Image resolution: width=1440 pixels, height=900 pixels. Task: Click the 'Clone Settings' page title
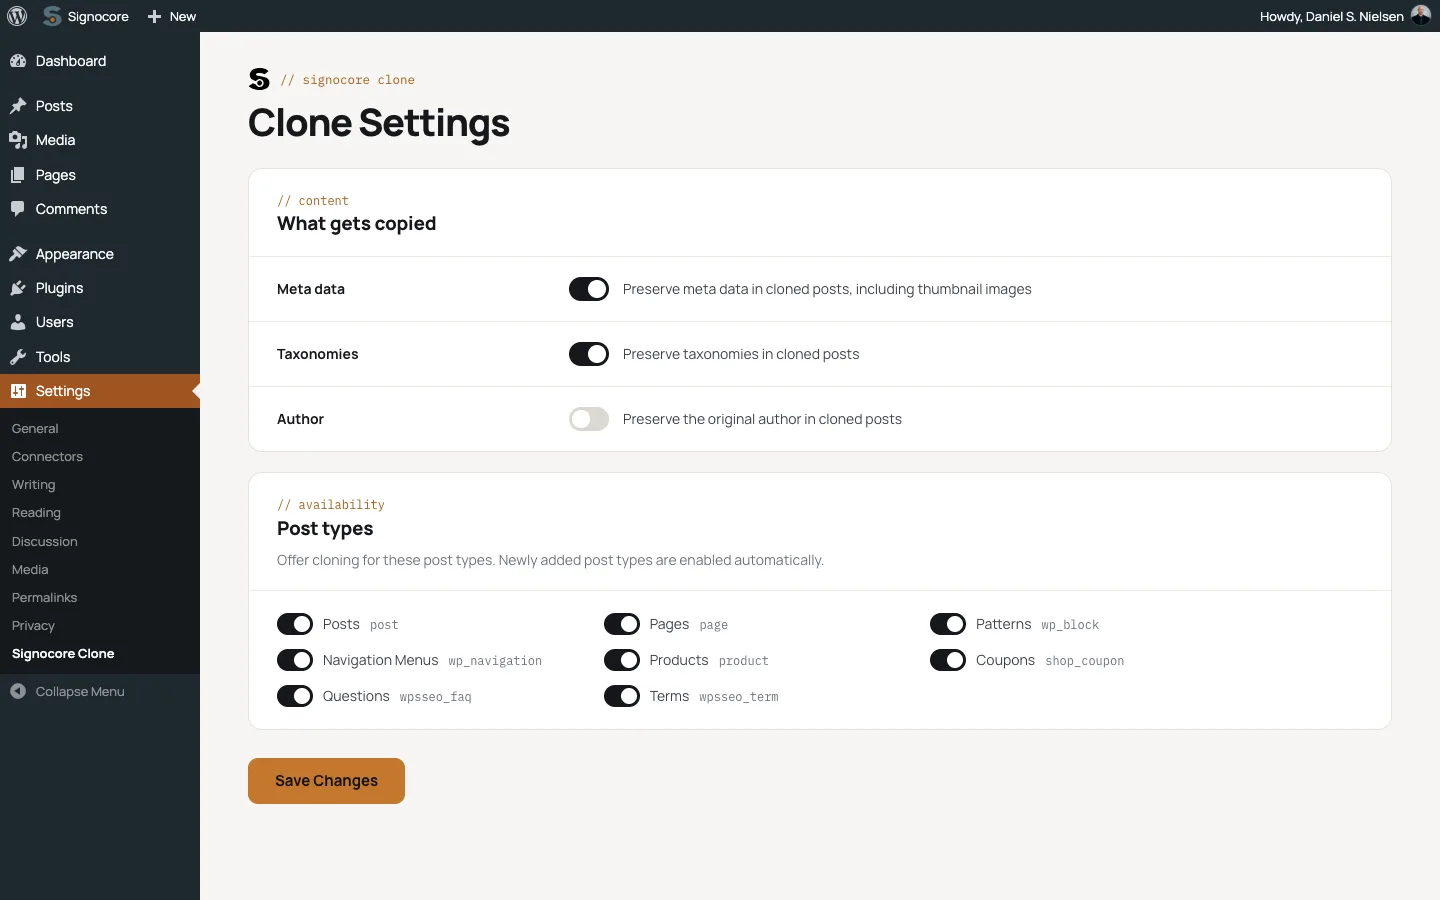379,123
